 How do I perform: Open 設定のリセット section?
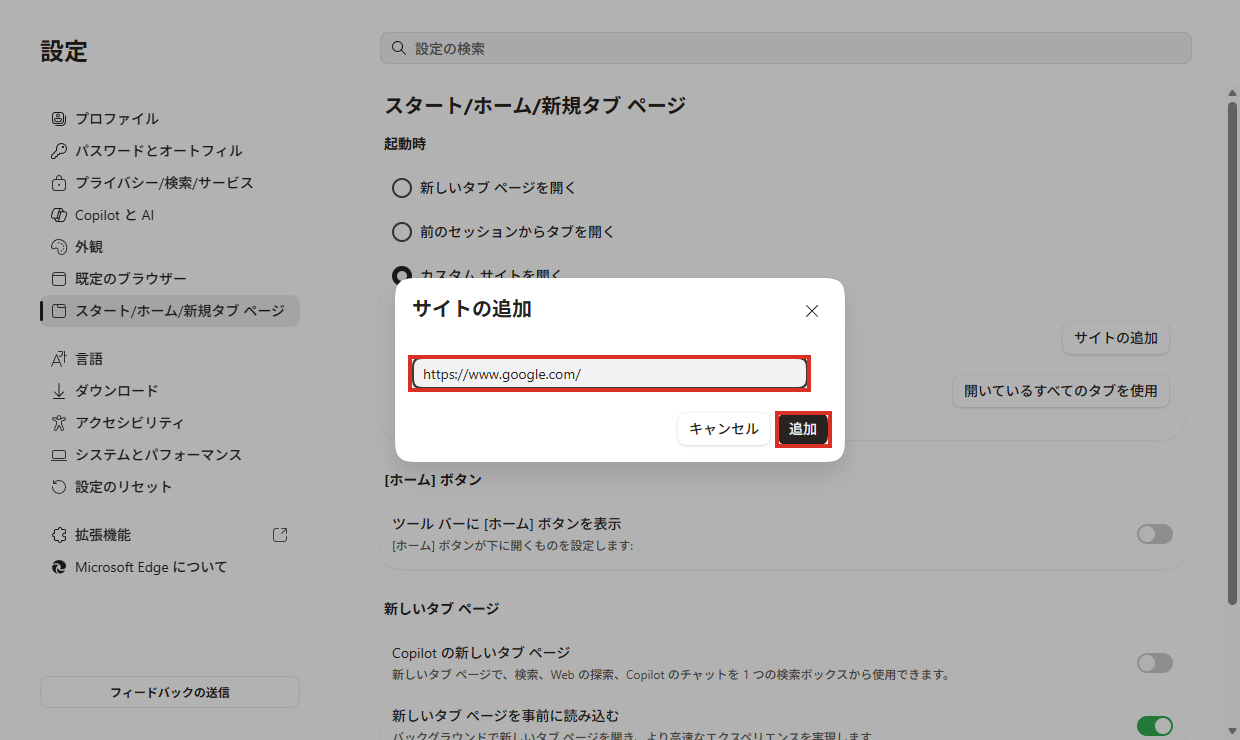tap(170, 486)
